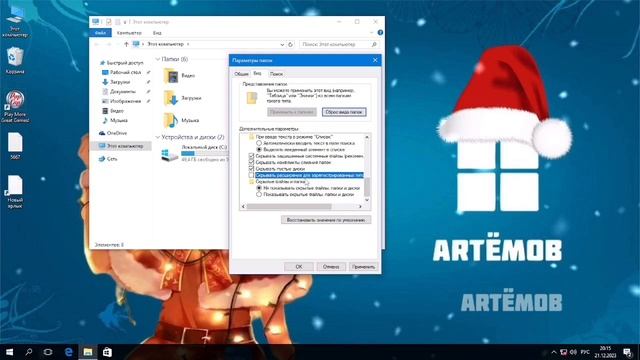
Task: Select Документы in the navigation pane
Action: (x=118, y=92)
